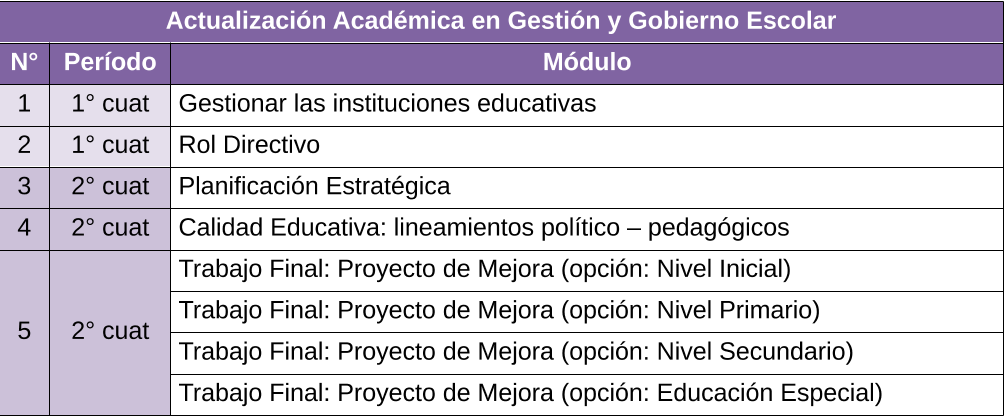This screenshot has height=417, width=1007.
Task: Select Trabajo Final option Nivel Inicial
Action: [587, 271]
